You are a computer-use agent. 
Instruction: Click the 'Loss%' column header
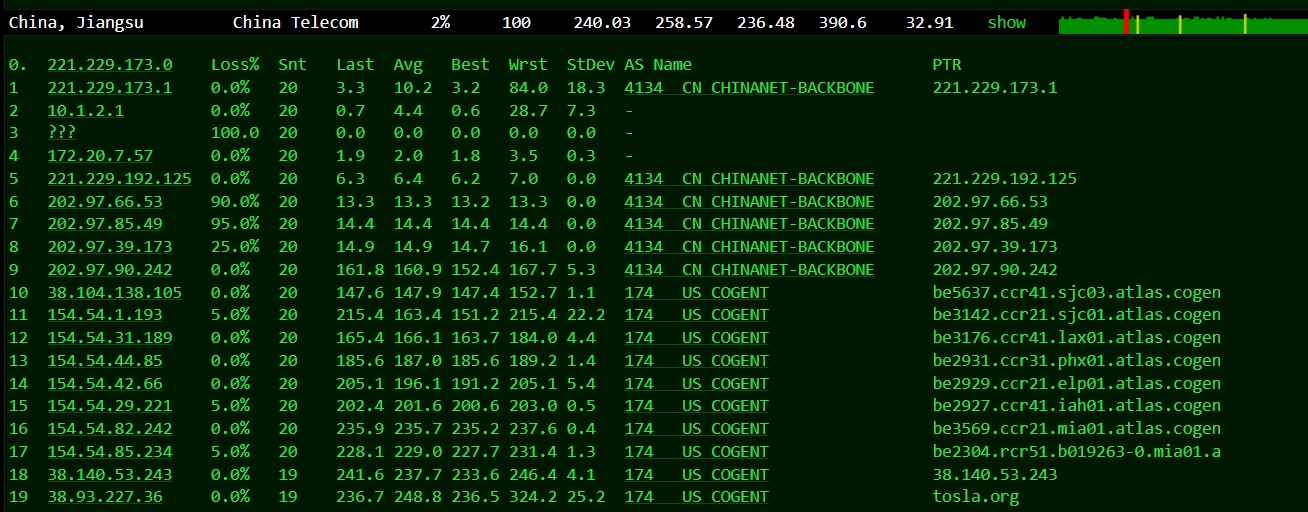click(235, 65)
